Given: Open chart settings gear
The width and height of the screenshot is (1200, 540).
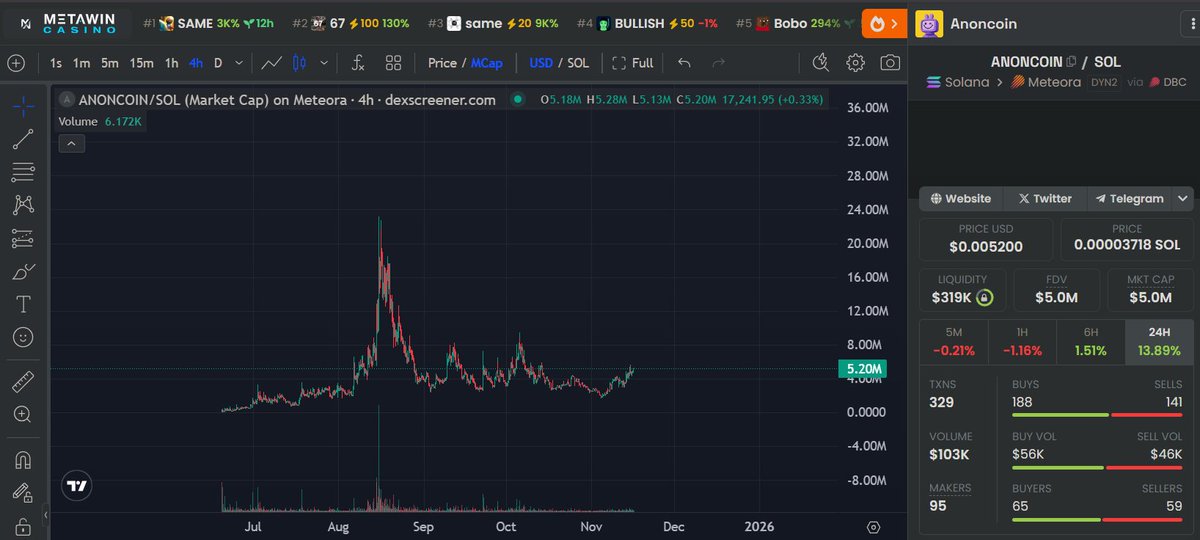Looking at the screenshot, I should coord(855,63).
